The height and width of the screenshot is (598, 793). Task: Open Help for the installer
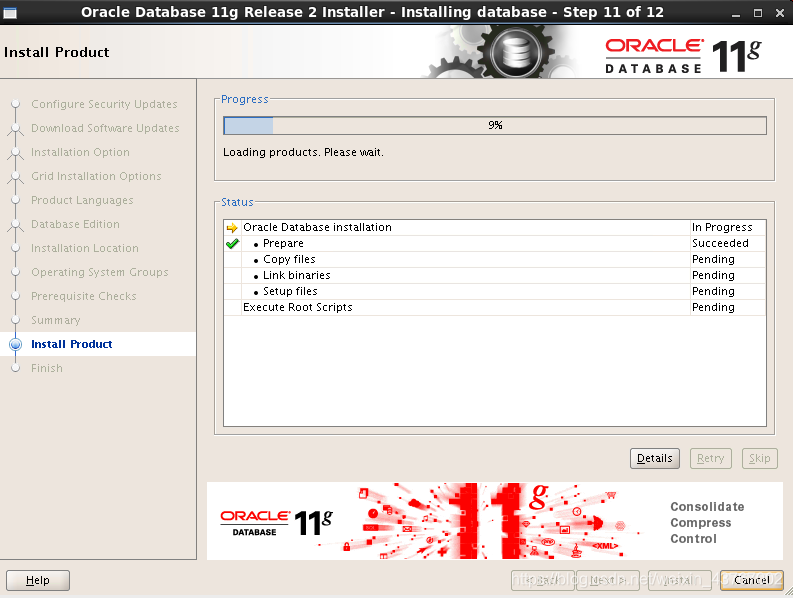tap(38, 580)
